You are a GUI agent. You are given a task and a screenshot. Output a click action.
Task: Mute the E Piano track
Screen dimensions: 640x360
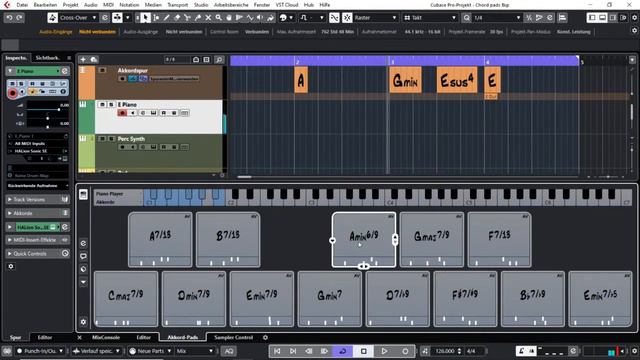(102, 104)
